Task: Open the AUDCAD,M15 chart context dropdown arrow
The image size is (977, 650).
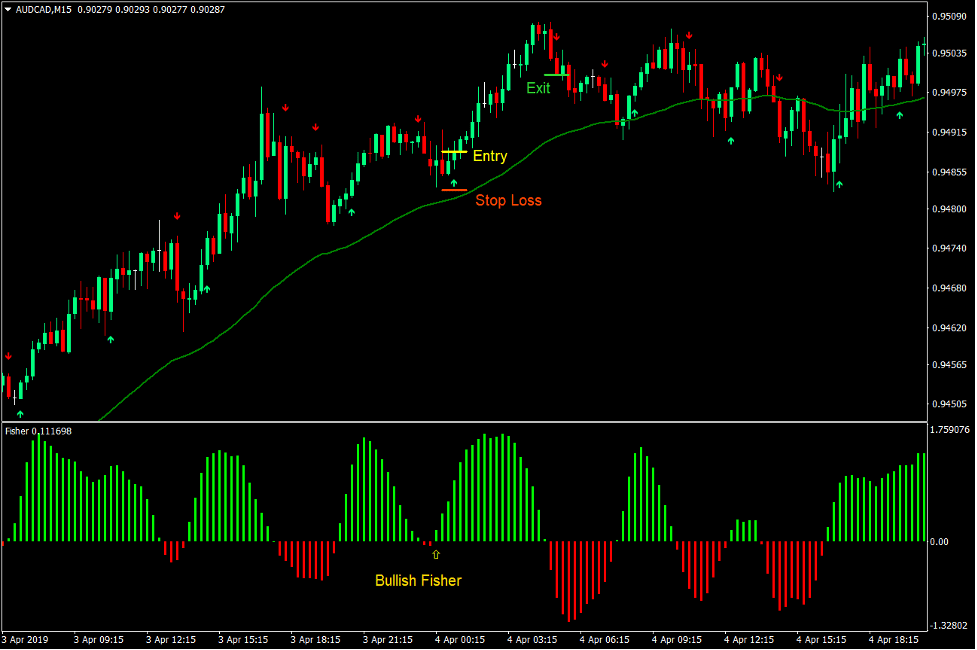Action: 8,7
